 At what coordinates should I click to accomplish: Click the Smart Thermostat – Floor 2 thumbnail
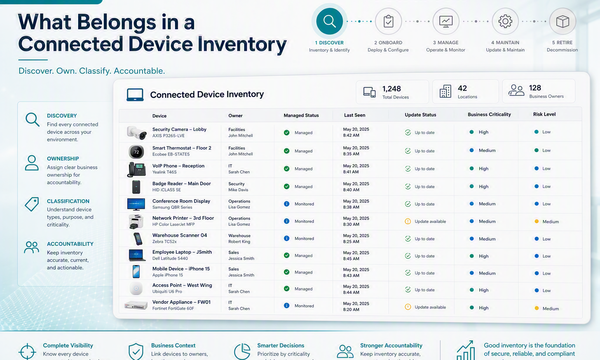[136, 151]
